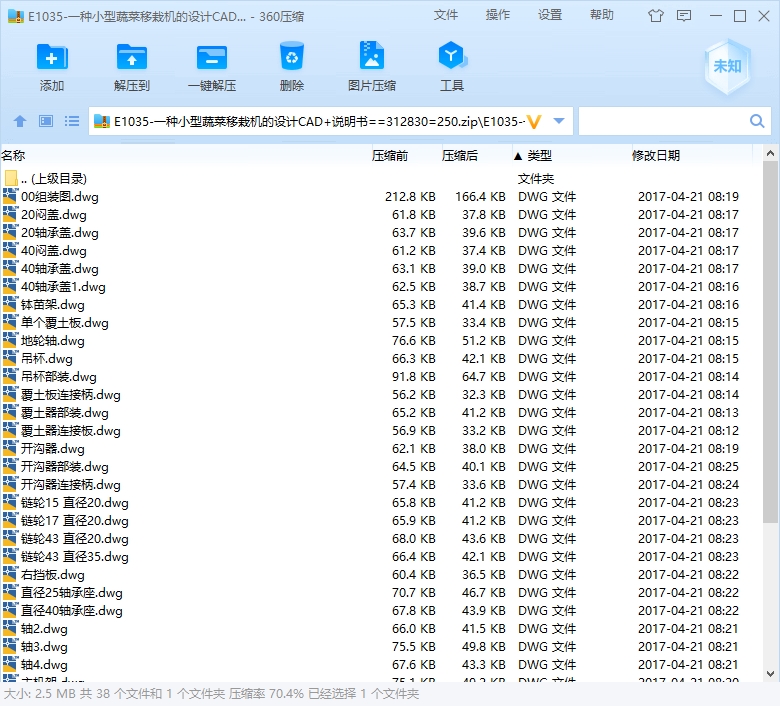Click the archive icon in the address bar
This screenshot has height=706, width=780.
(102, 121)
